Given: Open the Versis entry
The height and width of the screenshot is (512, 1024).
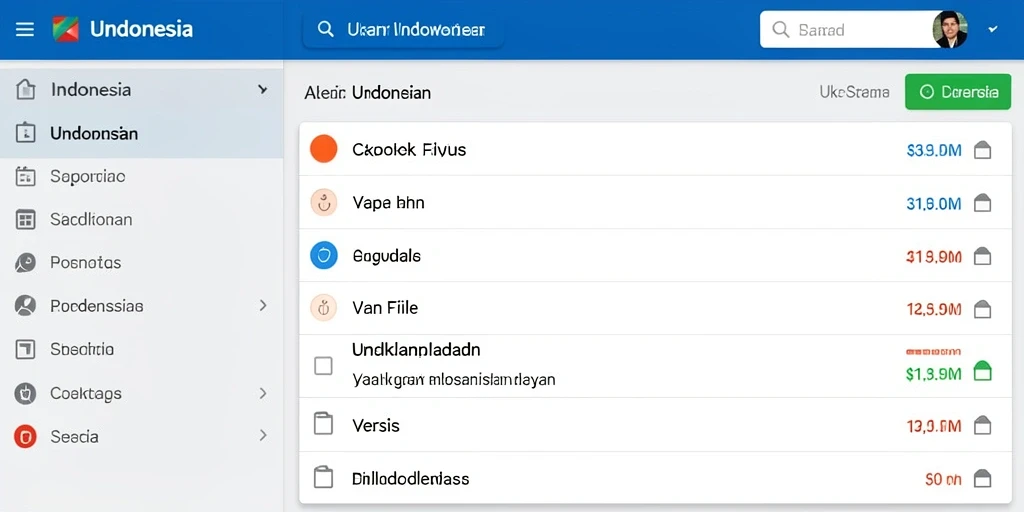Looking at the screenshot, I should click(x=376, y=425).
